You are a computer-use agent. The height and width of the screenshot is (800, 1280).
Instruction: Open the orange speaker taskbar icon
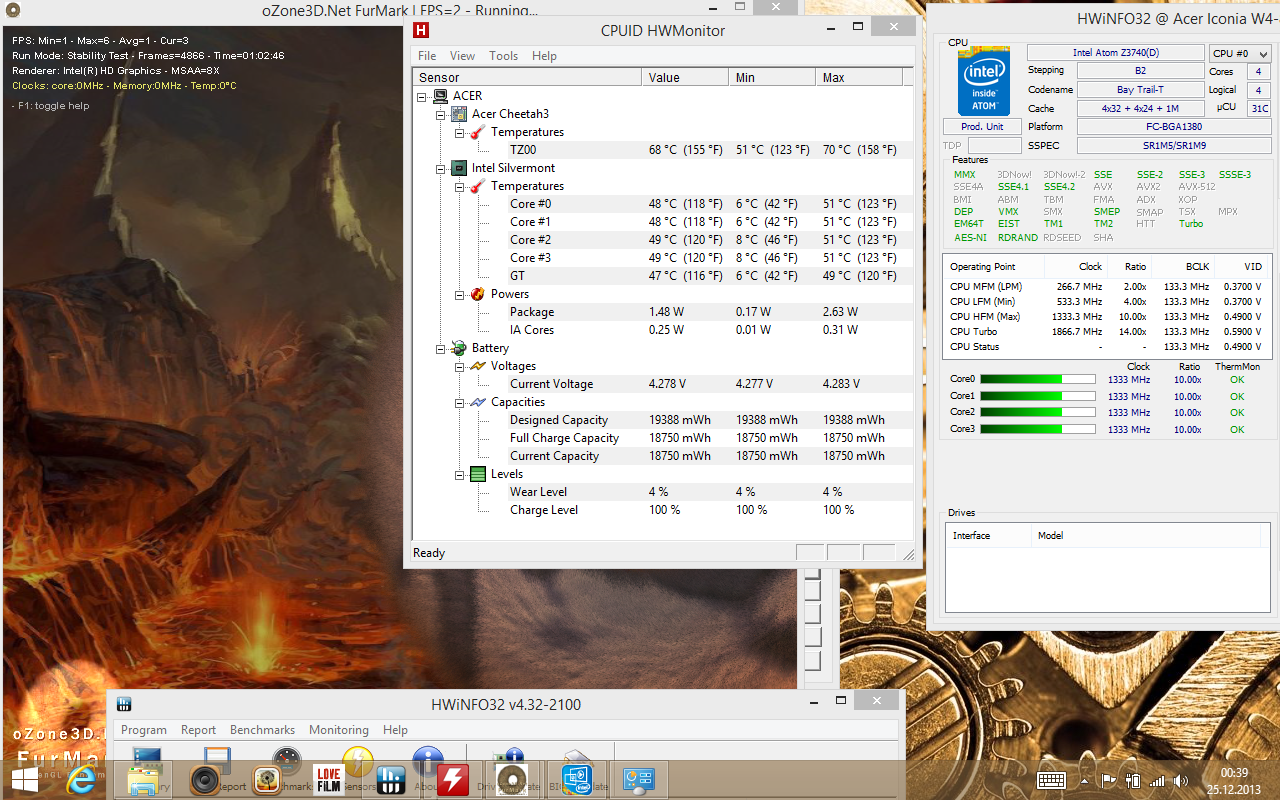tap(204, 780)
